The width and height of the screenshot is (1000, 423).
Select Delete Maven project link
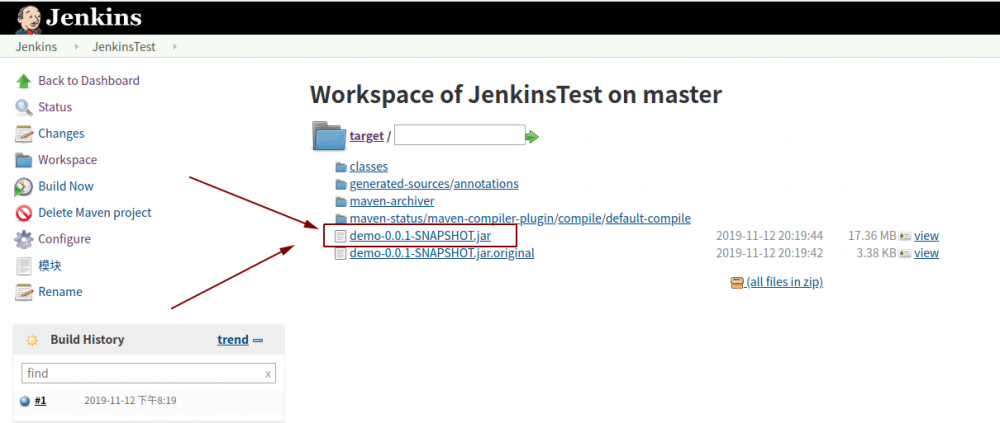(x=95, y=213)
